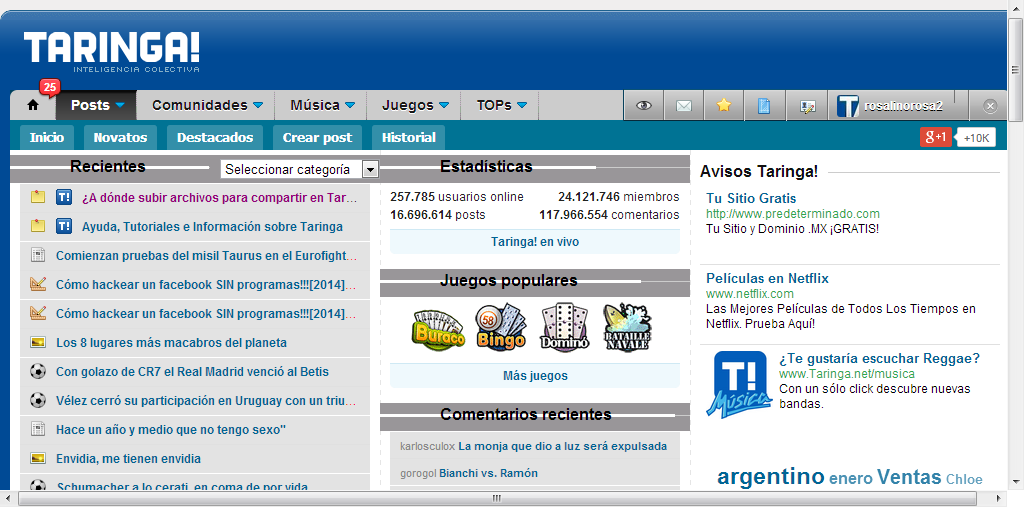Open post Los 8 lugares más macabros del planeta

171,342
